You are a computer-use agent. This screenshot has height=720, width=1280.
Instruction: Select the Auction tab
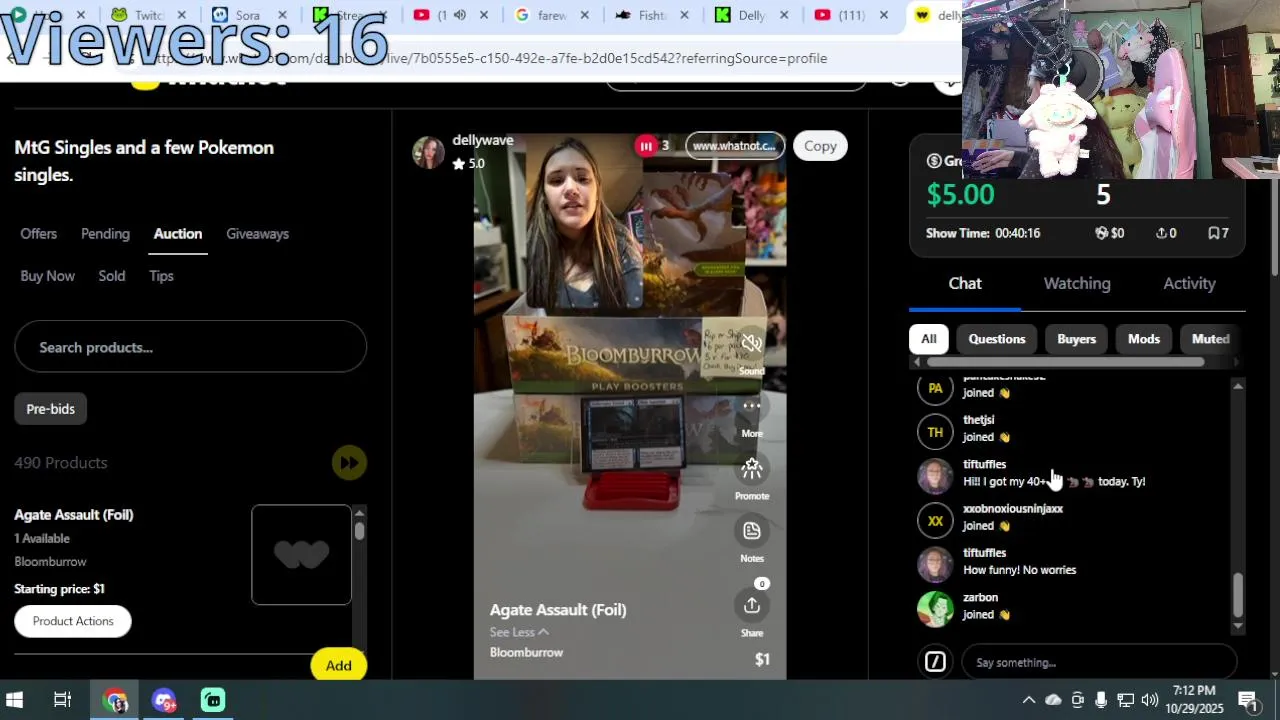click(178, 234)
